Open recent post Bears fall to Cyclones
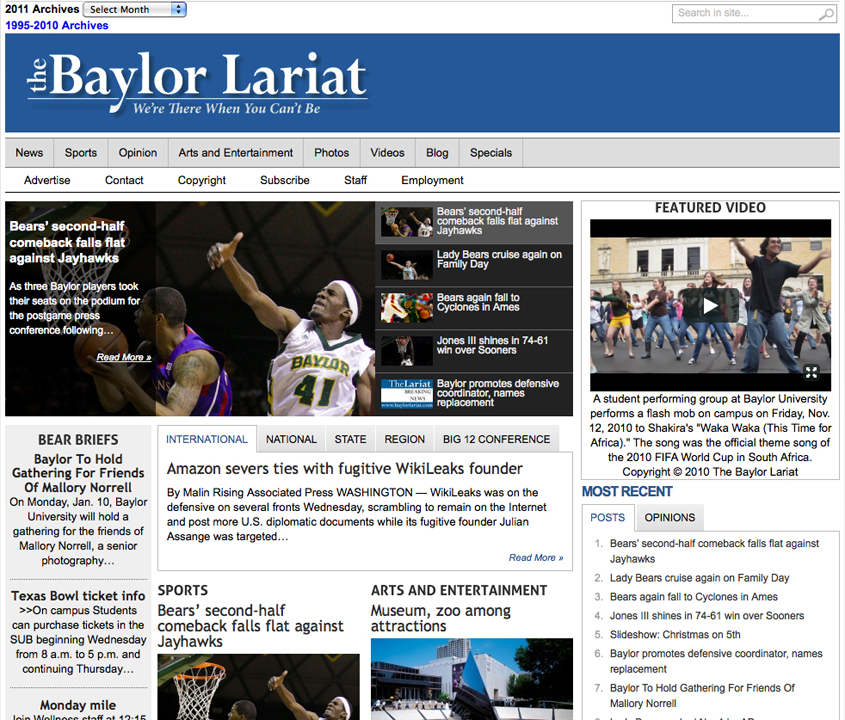845x720 pixels. pyautogui.click(x=694, y=597)
